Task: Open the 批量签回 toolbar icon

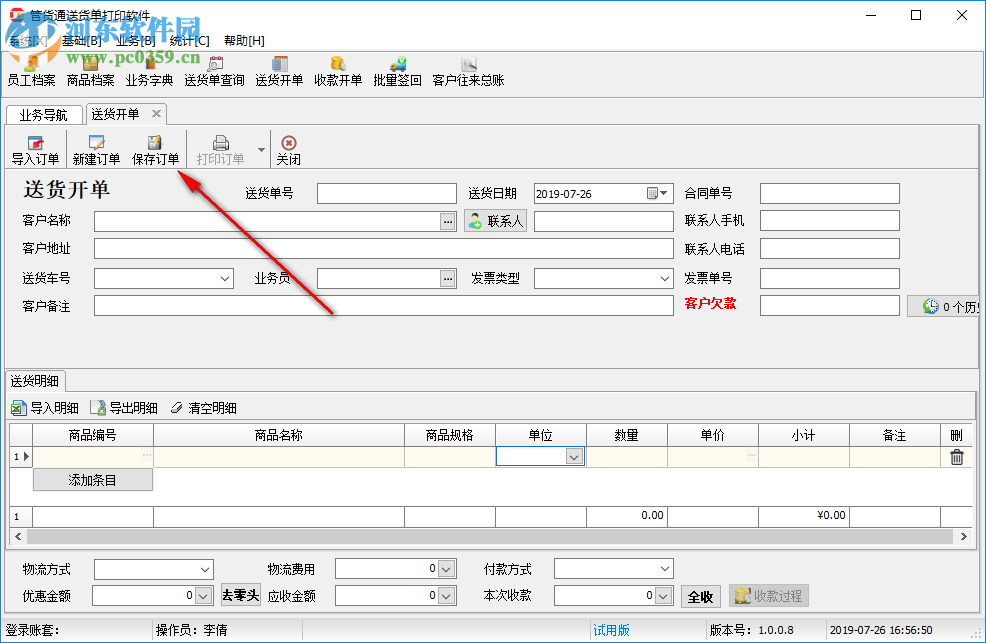Action: click(x=397, y=72)
